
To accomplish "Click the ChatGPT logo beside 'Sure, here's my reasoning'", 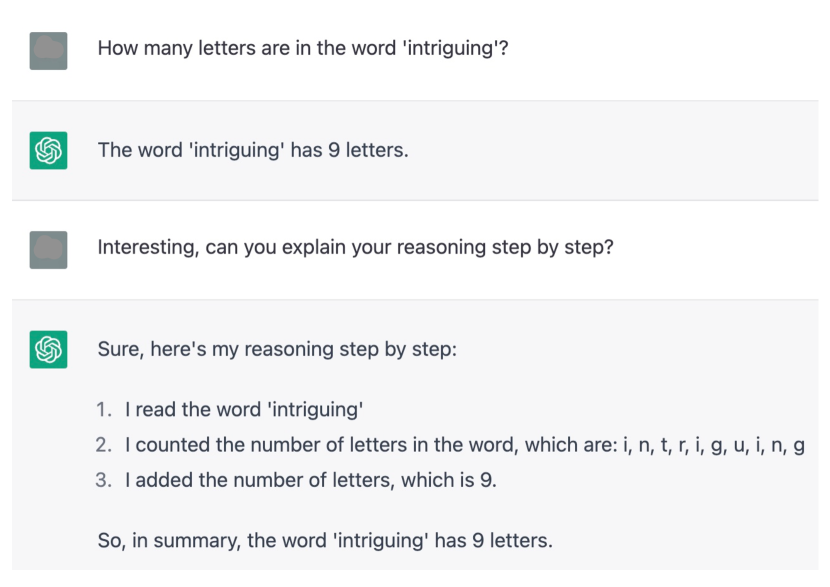I will coord(48,349).
